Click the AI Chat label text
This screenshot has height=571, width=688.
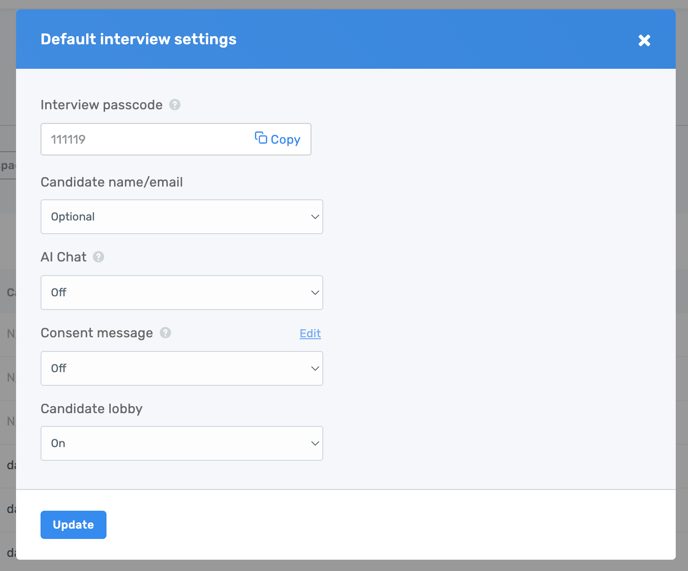point(63,257)
